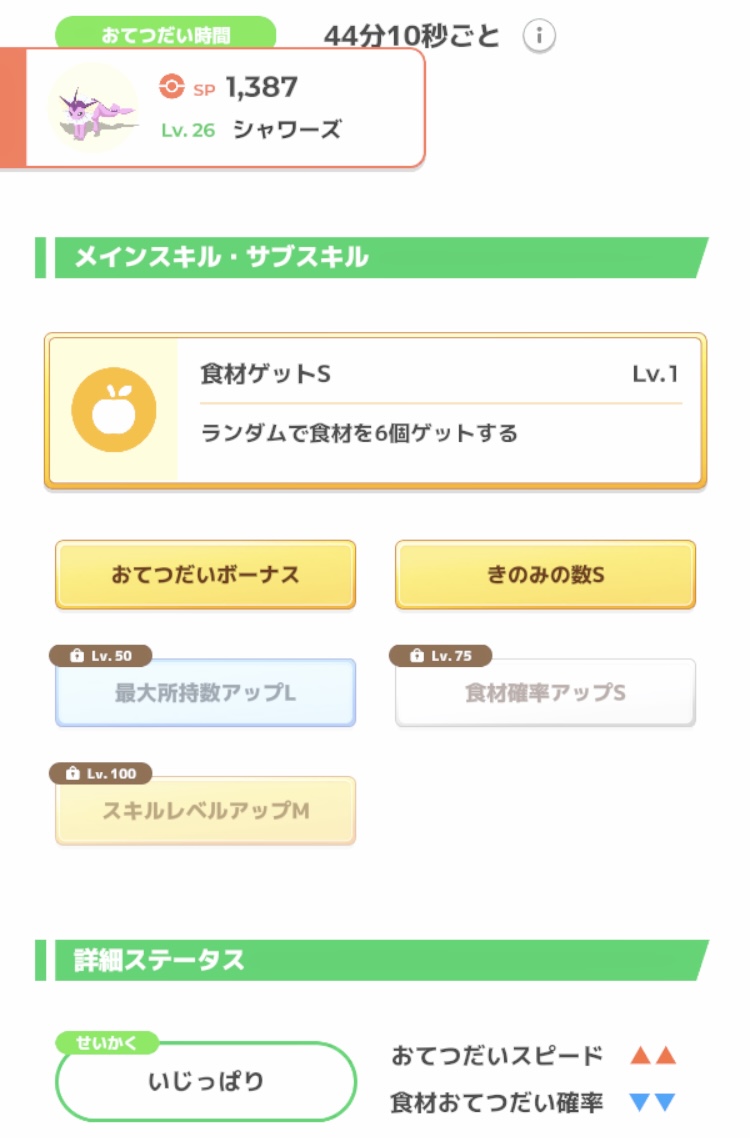
Task: Open the いじっぱり nature box
Action: point(205,1081)
